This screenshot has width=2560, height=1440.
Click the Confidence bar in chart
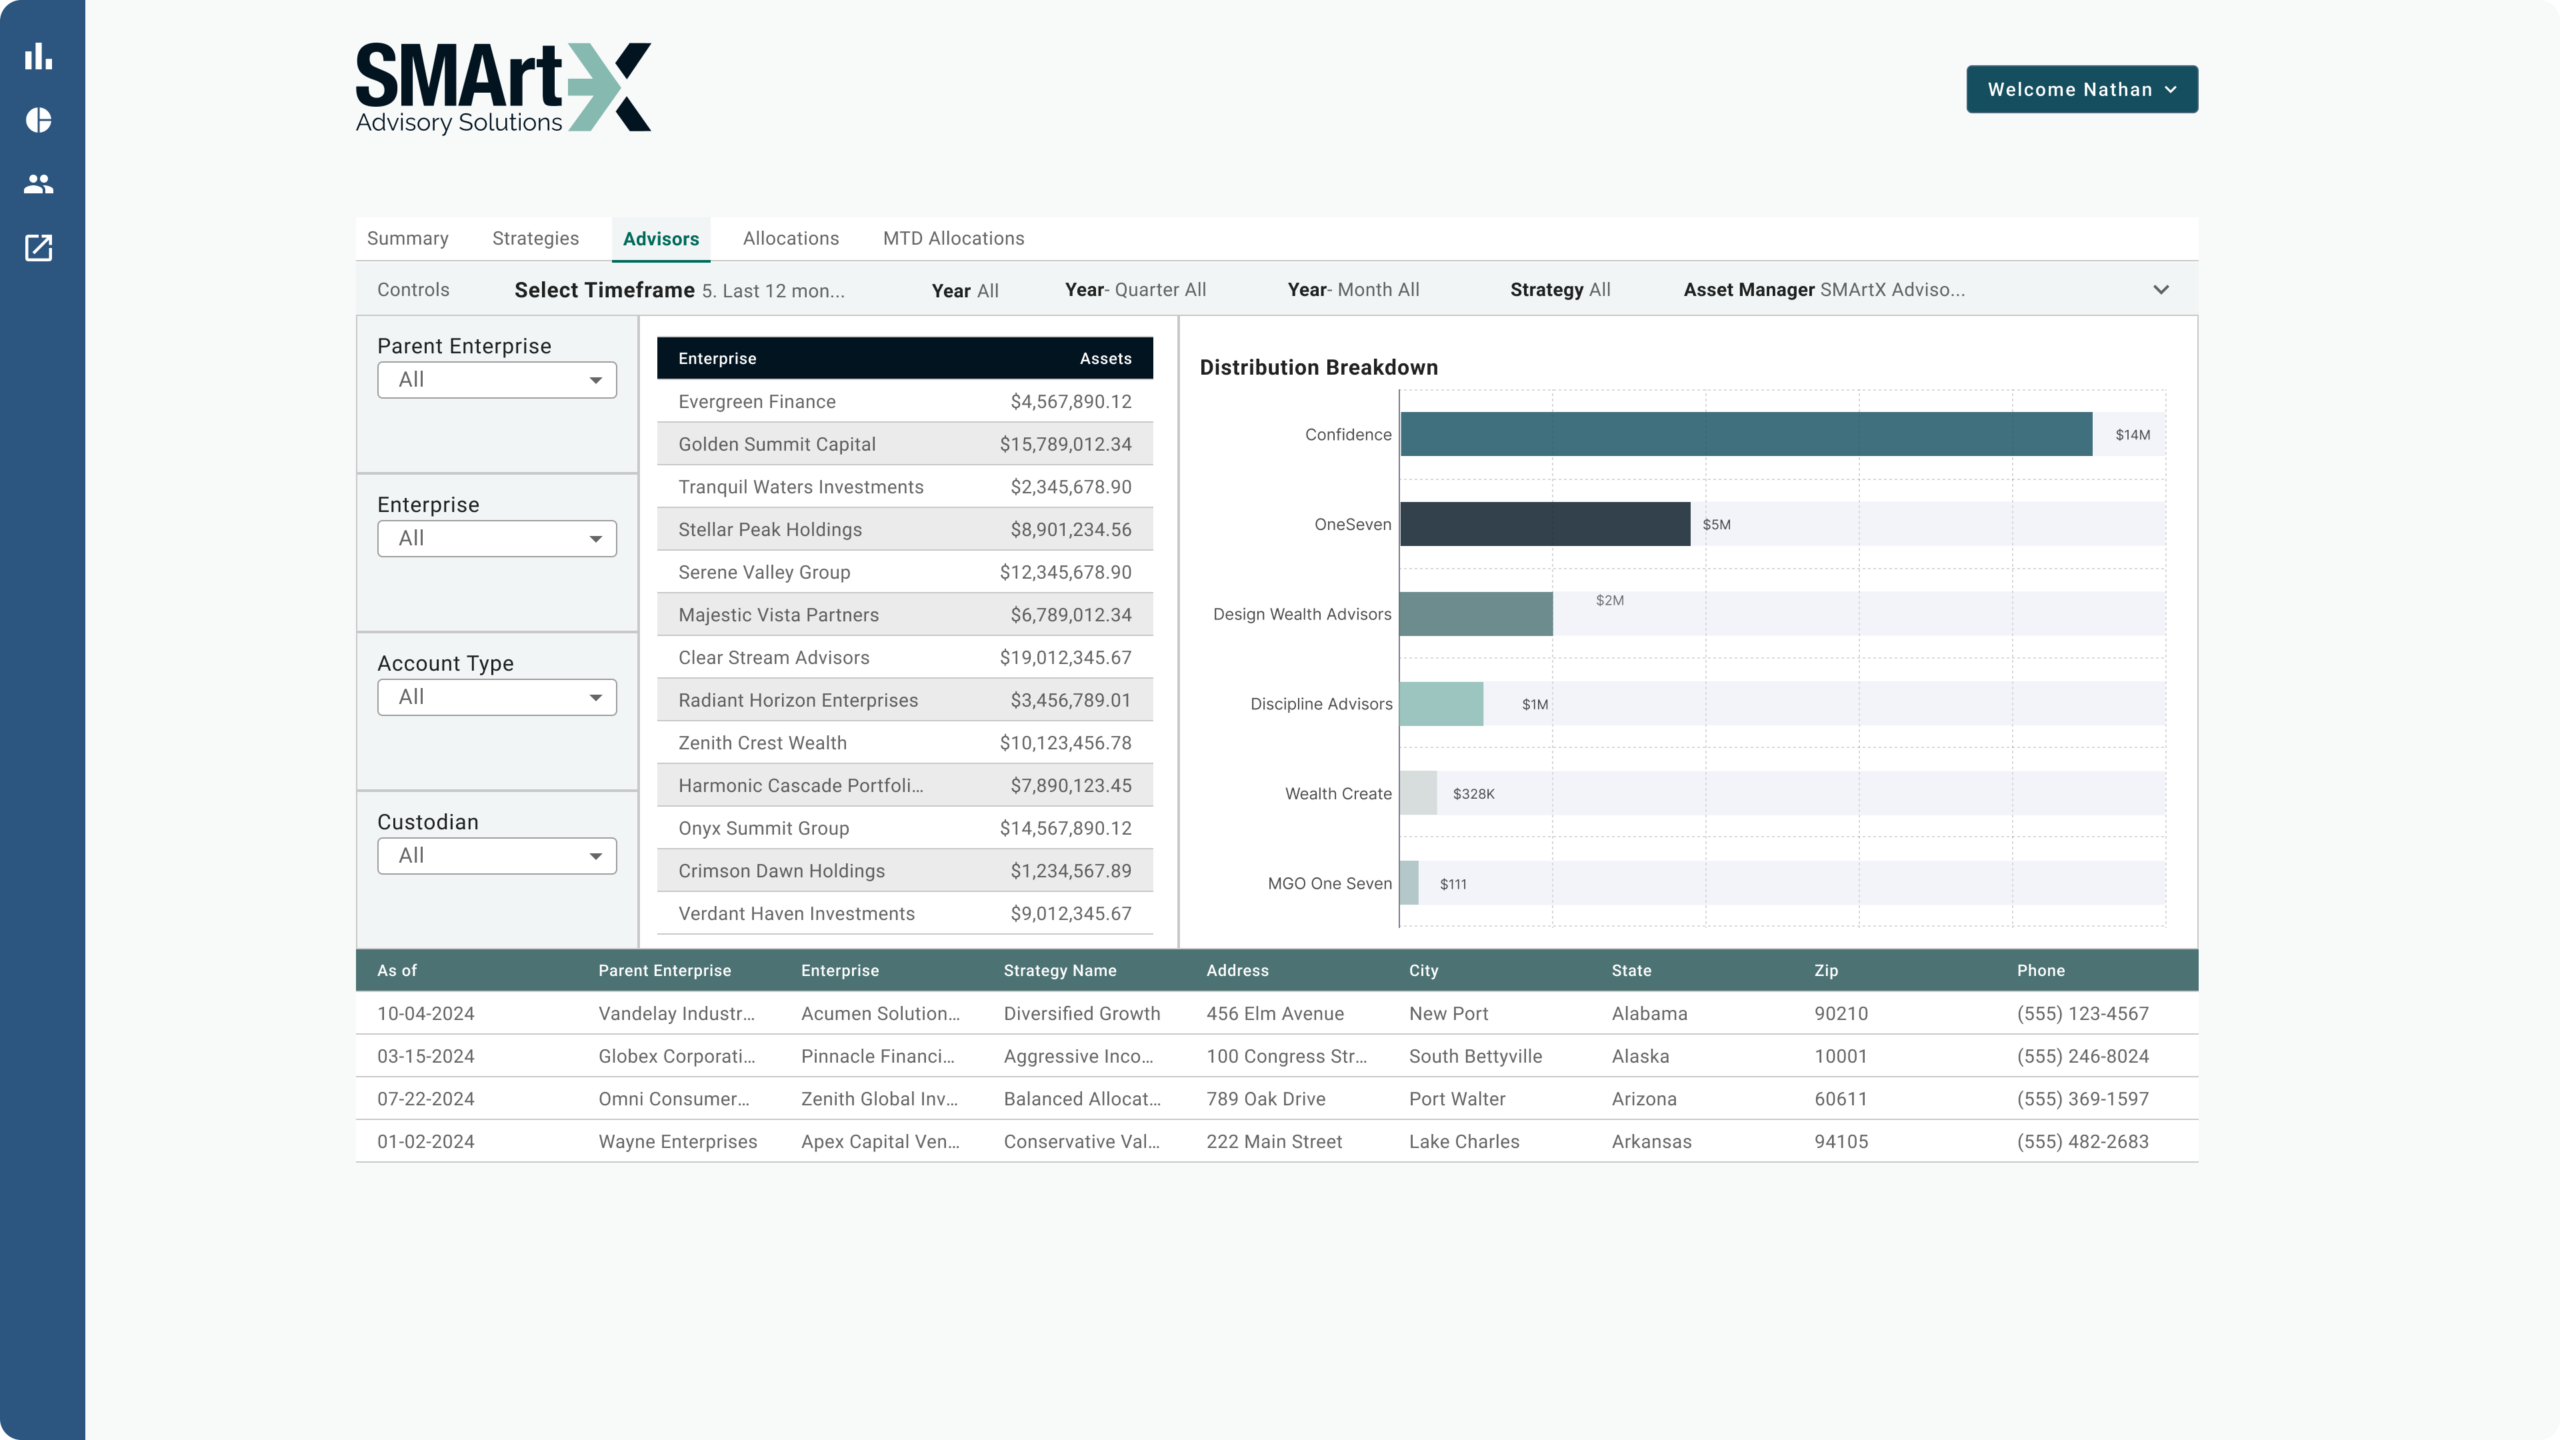(1745, 434)
